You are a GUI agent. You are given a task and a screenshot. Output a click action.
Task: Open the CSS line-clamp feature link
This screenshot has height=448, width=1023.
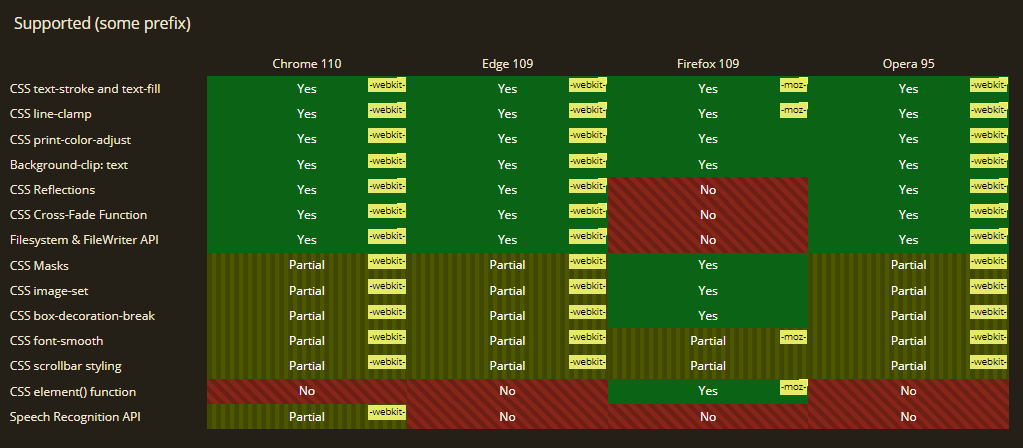point(51,114)
